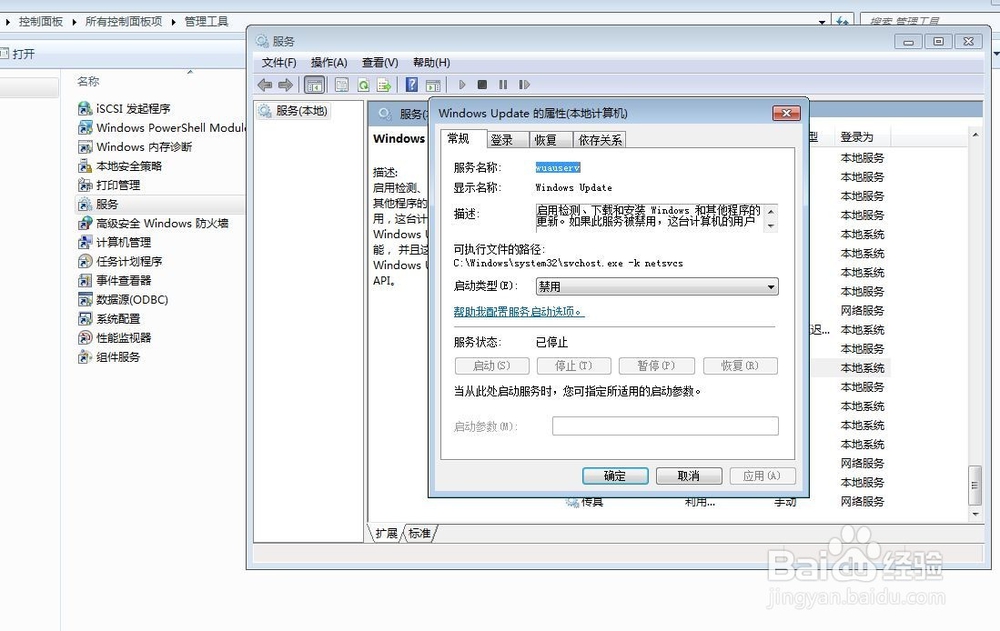Screen dimensions: 1000x631
Task: Click 登录为 column header
Action: click(x=857, y=137)
